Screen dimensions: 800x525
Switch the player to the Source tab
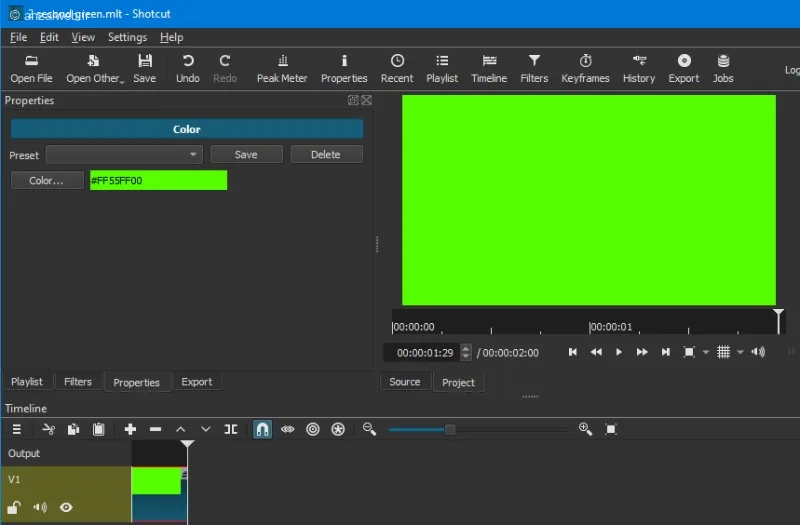(x=405, y=382)
